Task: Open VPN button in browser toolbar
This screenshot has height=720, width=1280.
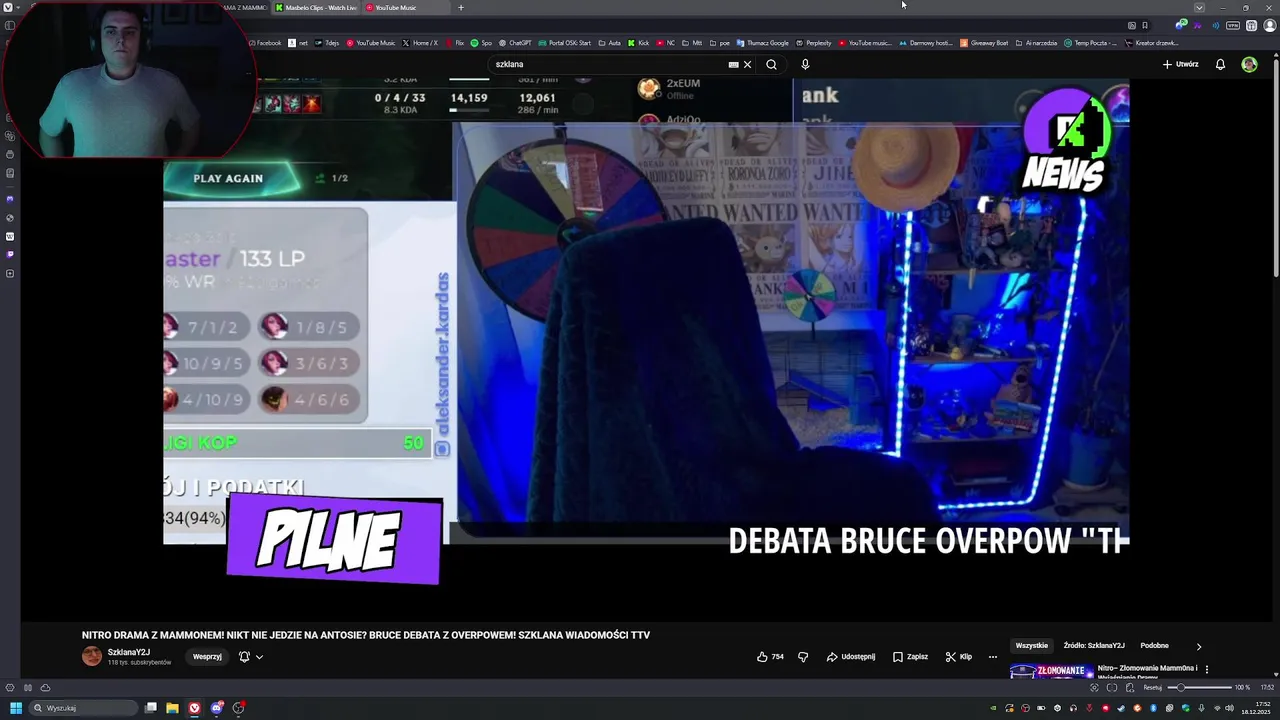Action: coord(1233,25)
